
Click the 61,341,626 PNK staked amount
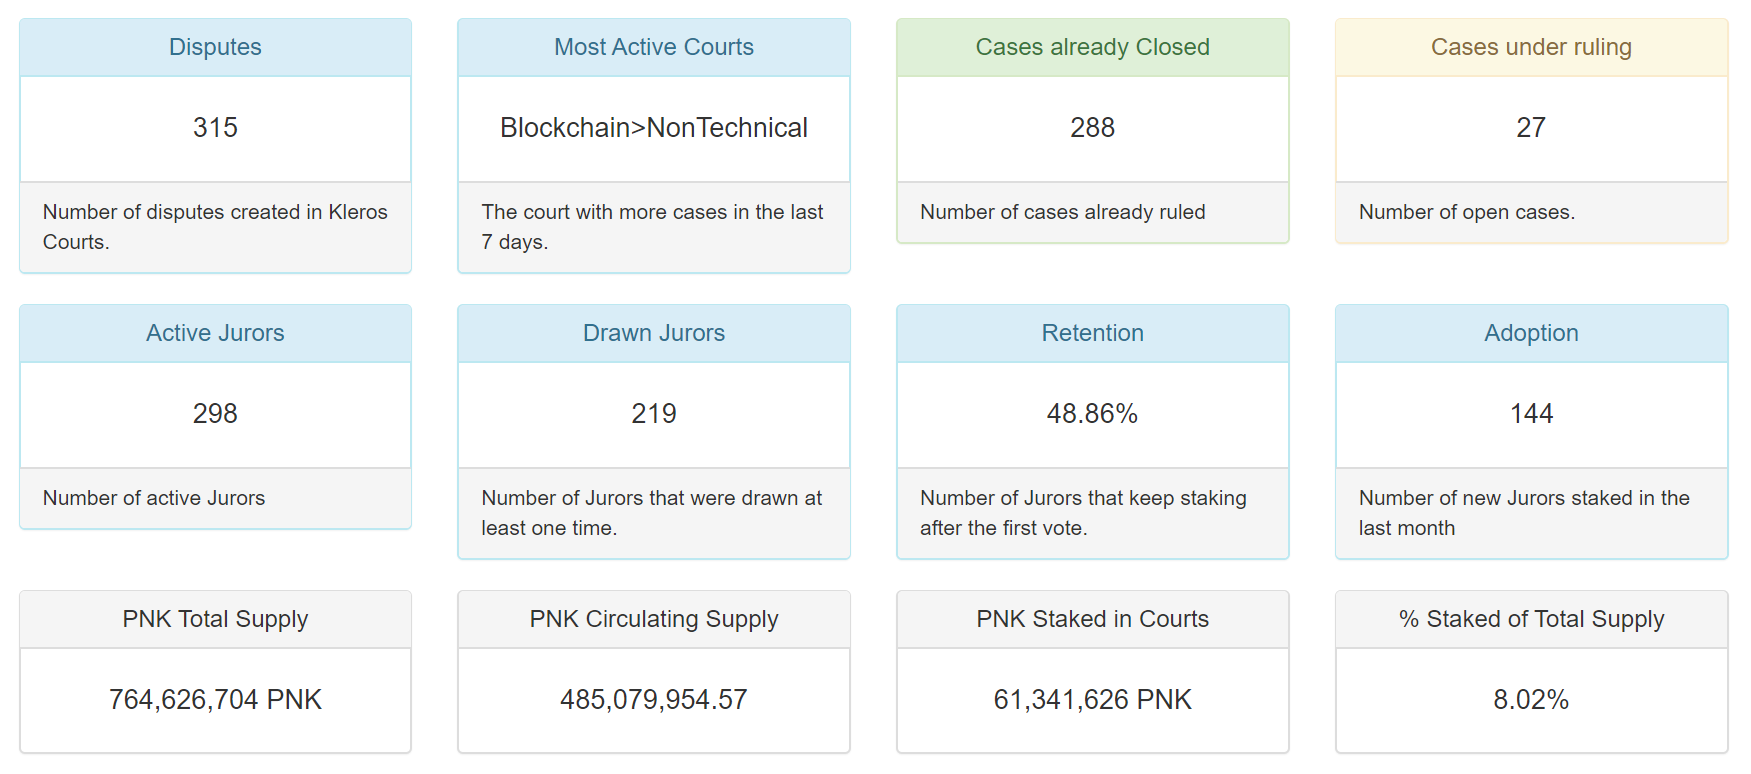pyautogui.click(x=1093, y=700)
